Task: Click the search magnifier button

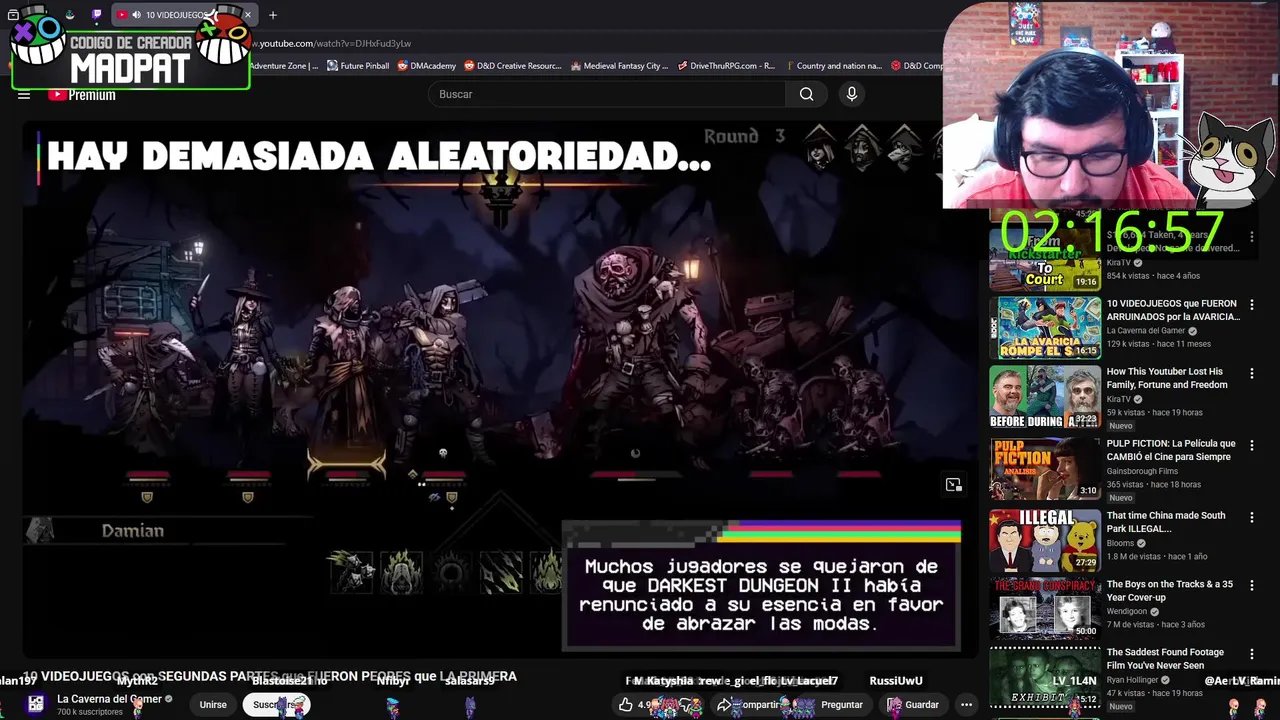Action: point(806,94)
